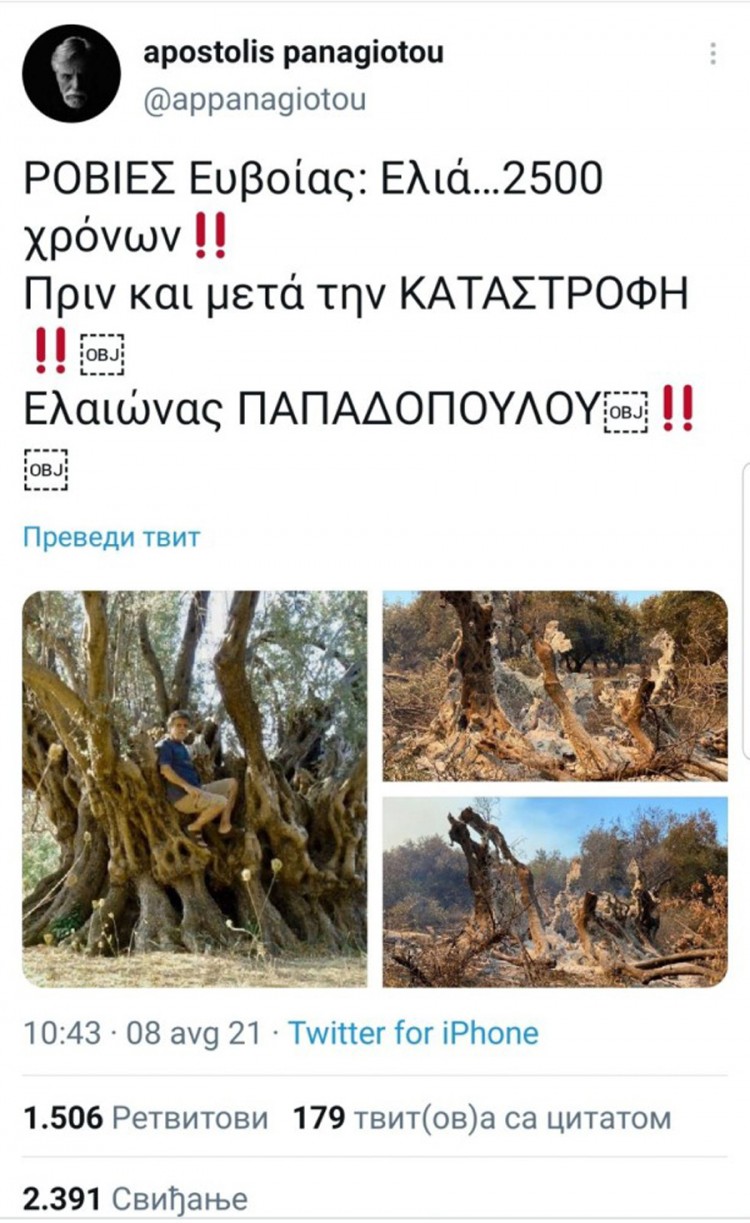View the photo of man sitting in olive tree
Screen dimensions: 750x1223
[x=195, y=789]
